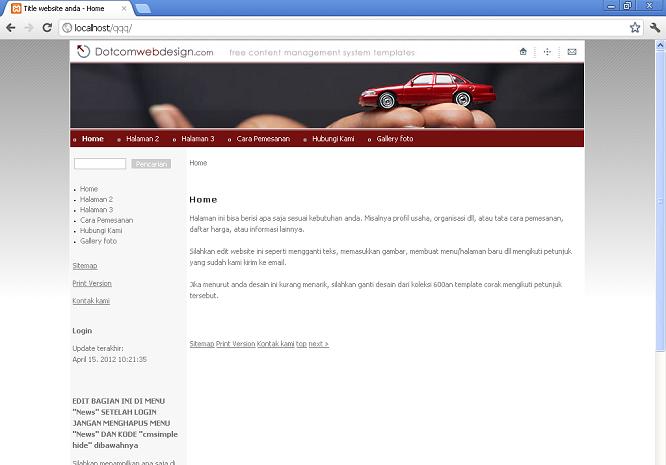
Task: Click the mail envelope icon in header
Action: (x=572, y=52)
